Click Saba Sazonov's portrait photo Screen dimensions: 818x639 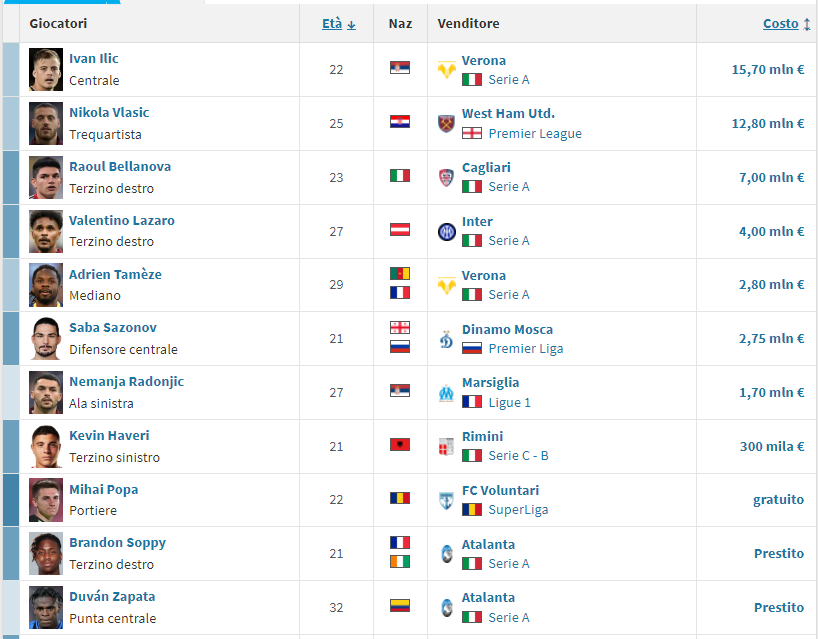[x=46, y=338]
